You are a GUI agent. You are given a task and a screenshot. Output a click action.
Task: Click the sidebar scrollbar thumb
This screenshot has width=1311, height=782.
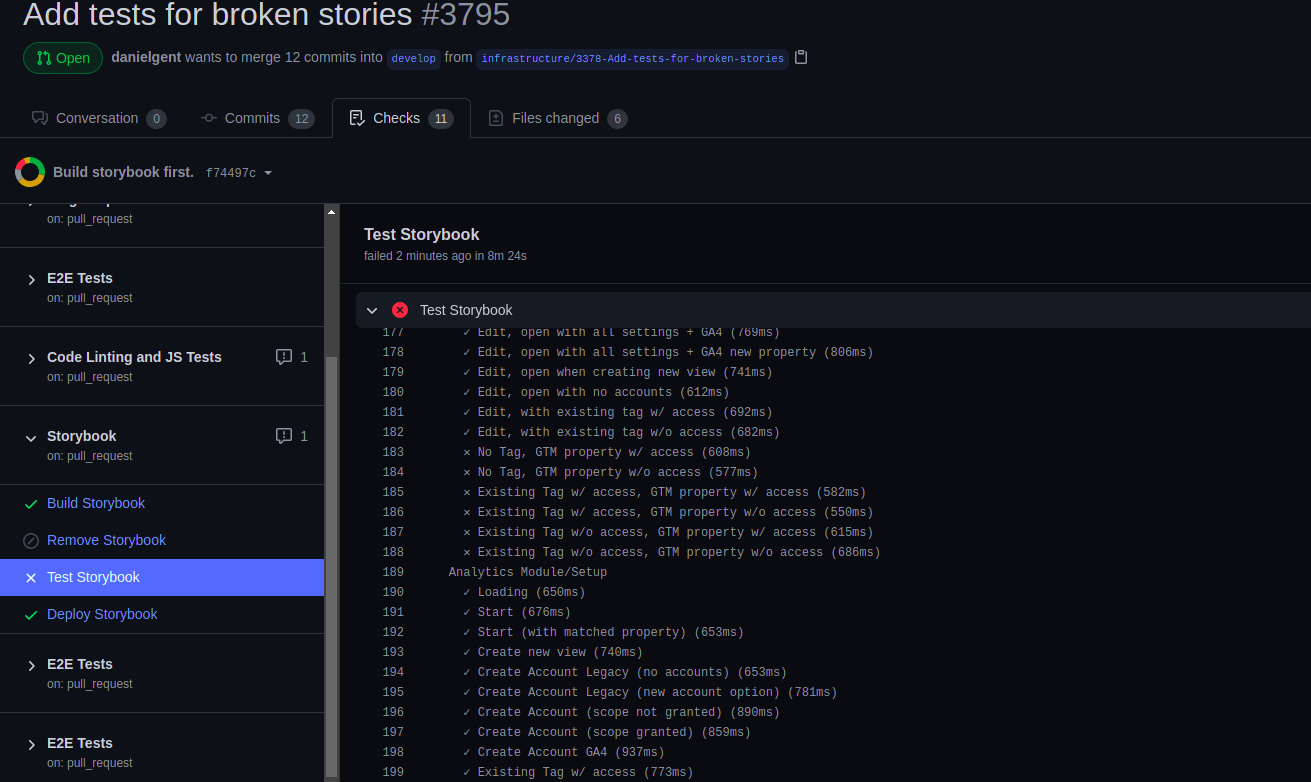point(332,566)
